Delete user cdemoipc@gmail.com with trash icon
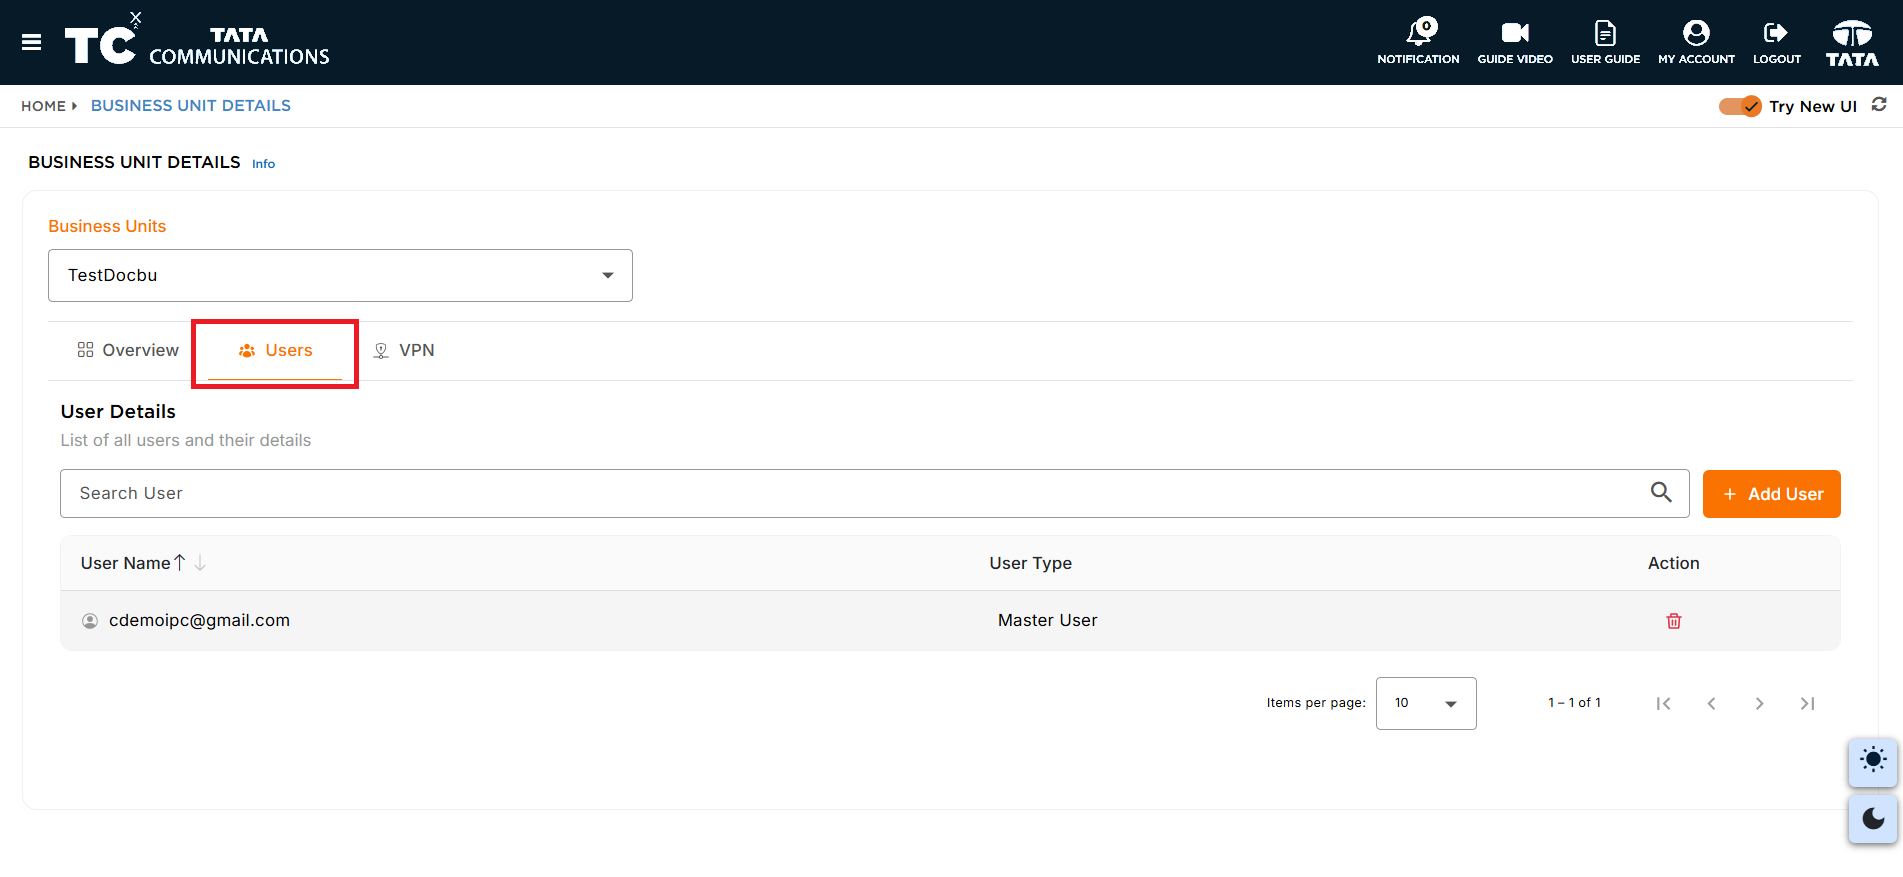Image resolution: width=1903 pixels, height=877 pixels. 1674,621
